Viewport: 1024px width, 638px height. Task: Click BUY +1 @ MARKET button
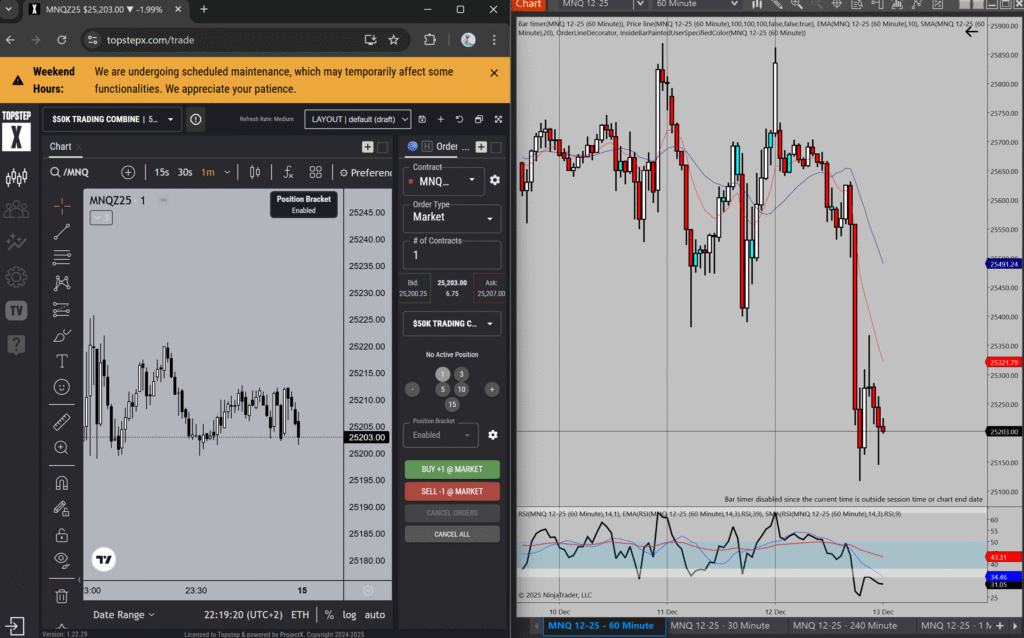pyautogui.click(x=452, y=470)
